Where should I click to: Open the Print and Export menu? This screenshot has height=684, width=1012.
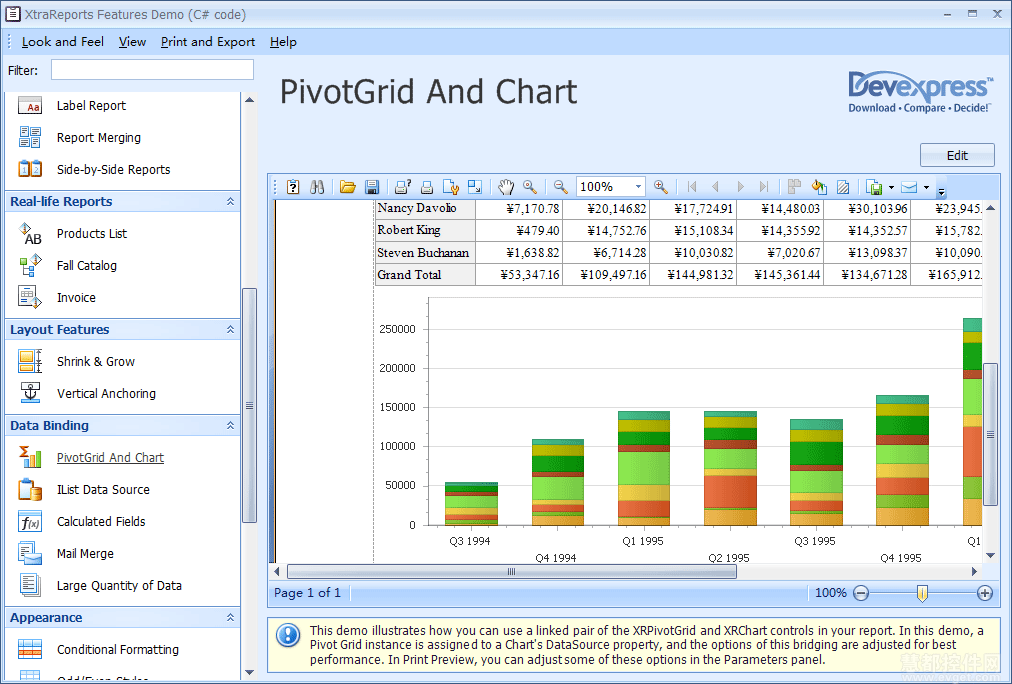click(x=208, y=42)
